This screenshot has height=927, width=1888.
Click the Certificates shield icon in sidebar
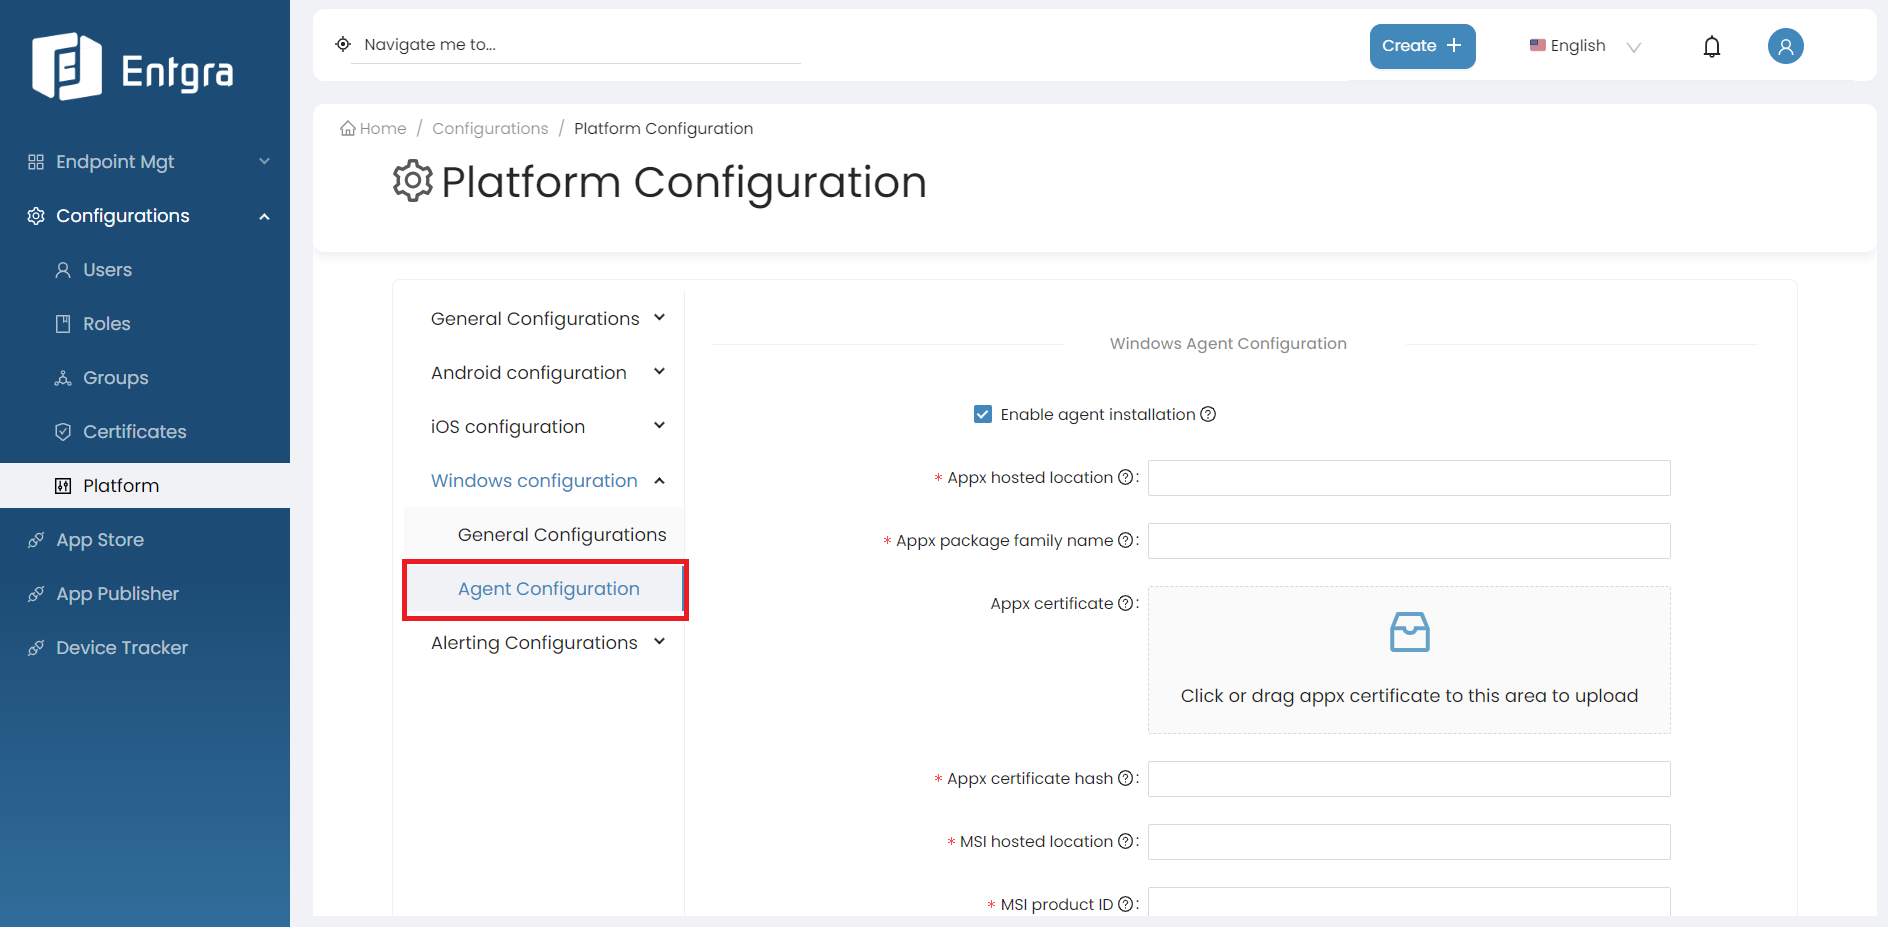(63, 432)
